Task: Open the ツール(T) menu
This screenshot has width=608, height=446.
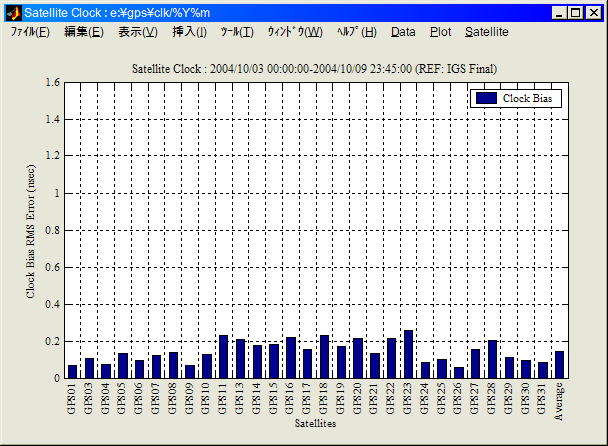Action: pyautogui.click(x=237, y=32)
